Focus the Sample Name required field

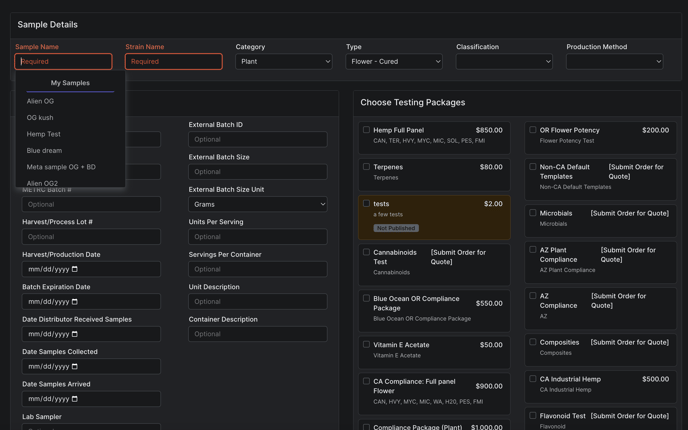(63, 61)
